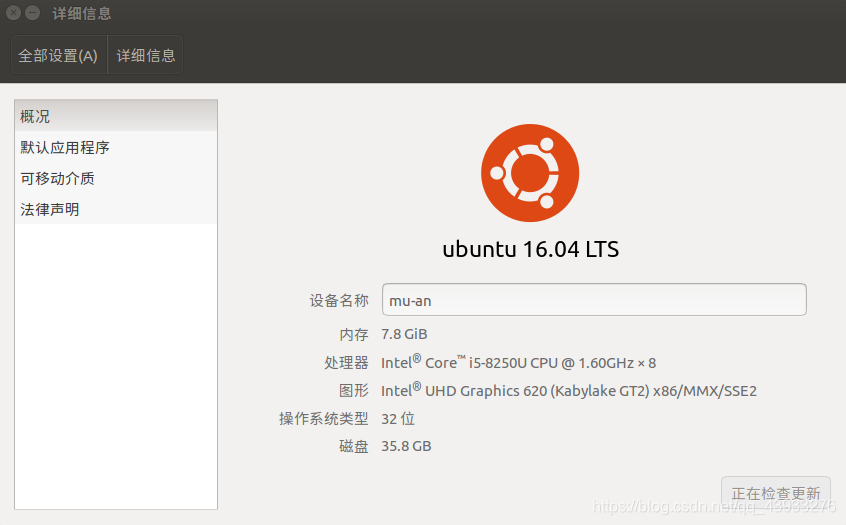Click the 处理器 label

pyautogui.click(x=346, y=363)
